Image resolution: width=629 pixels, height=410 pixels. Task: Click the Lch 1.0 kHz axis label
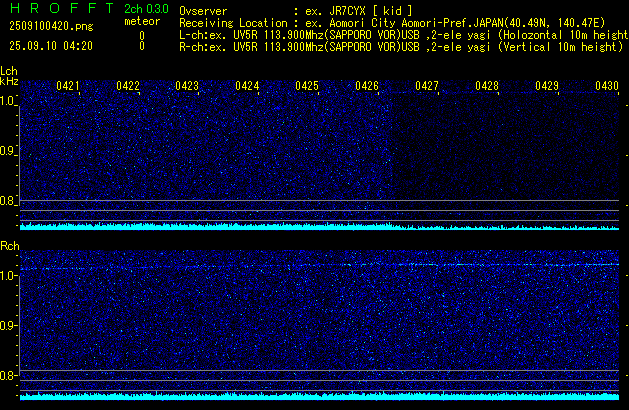(x=7, y=101)
